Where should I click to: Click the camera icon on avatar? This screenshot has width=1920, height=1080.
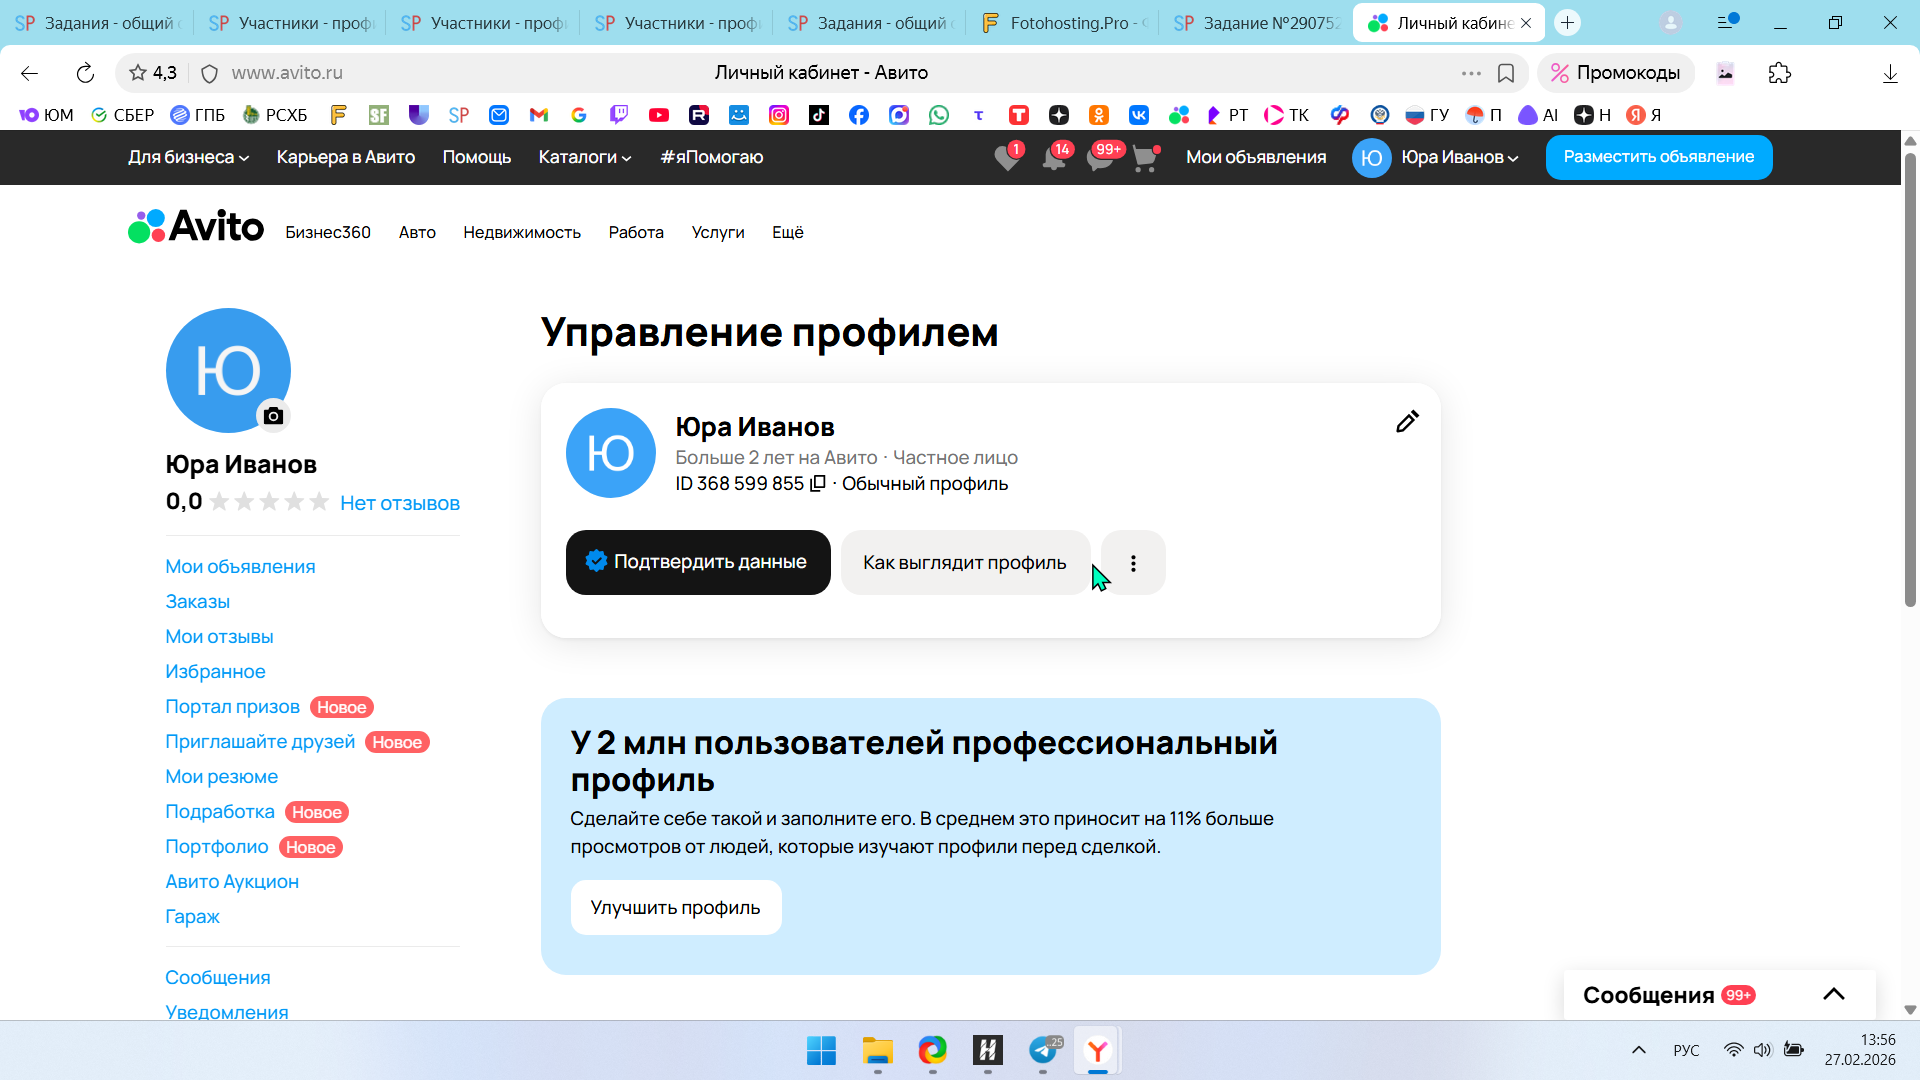[x=273, y=416]
